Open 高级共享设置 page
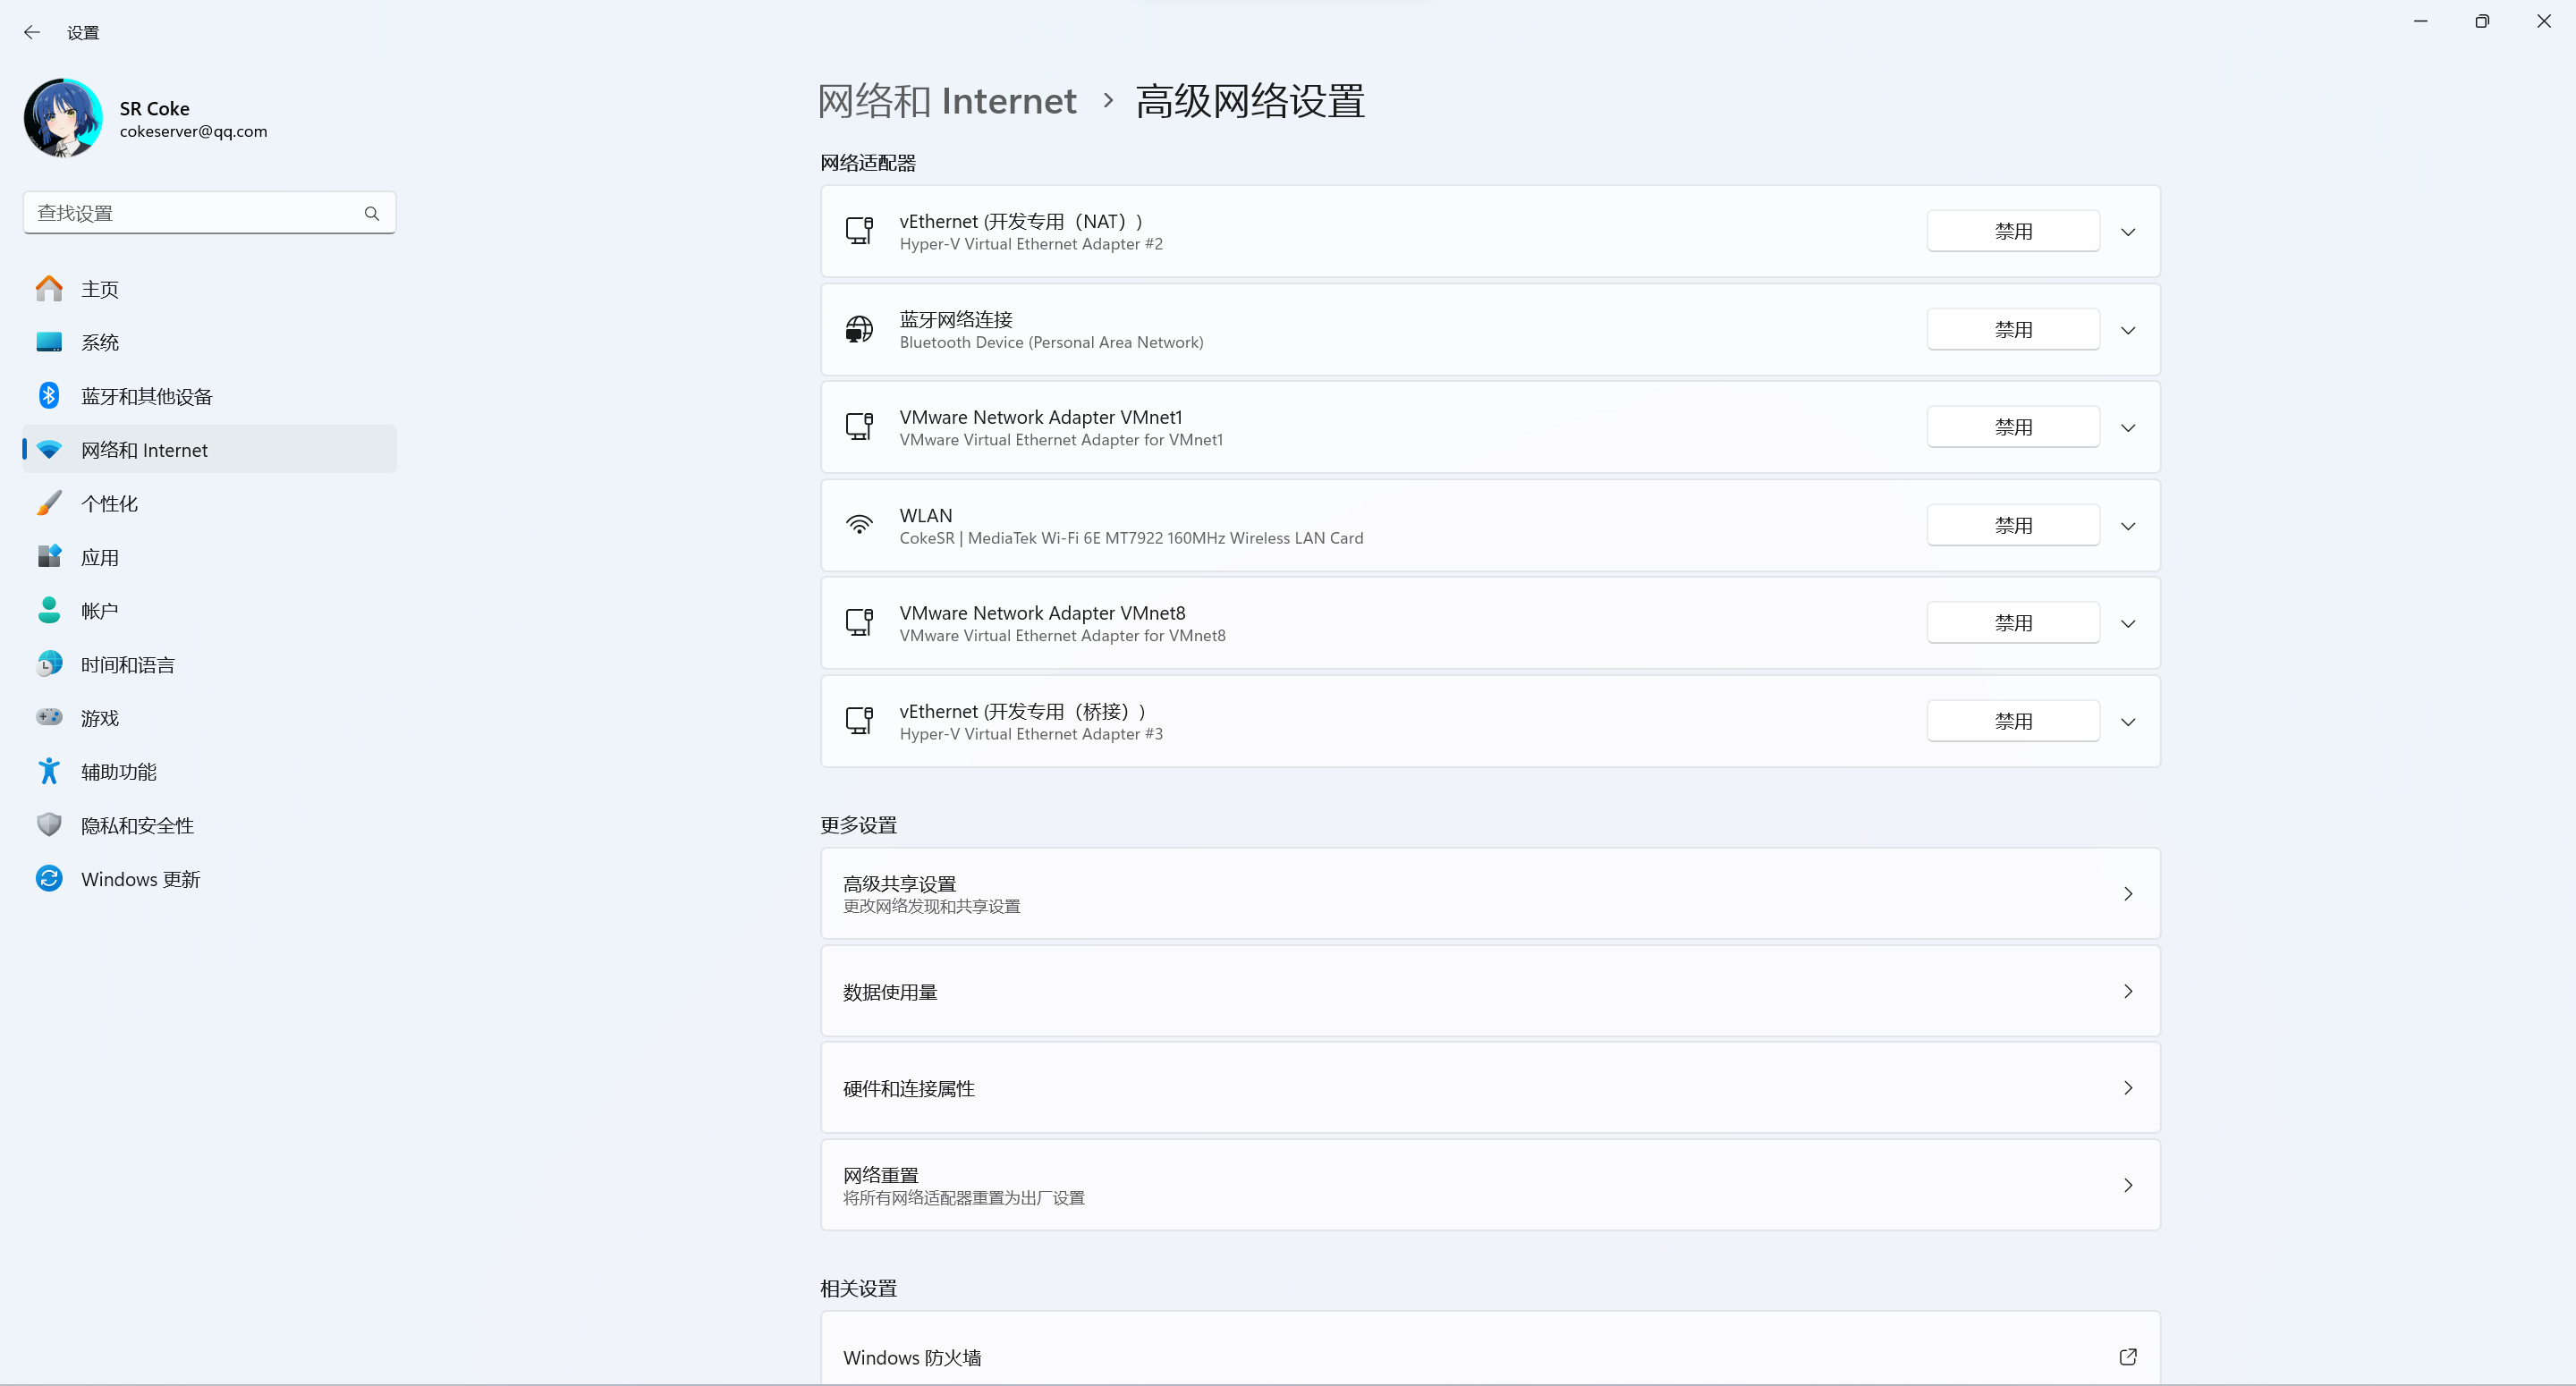 tap(1490, 893)
